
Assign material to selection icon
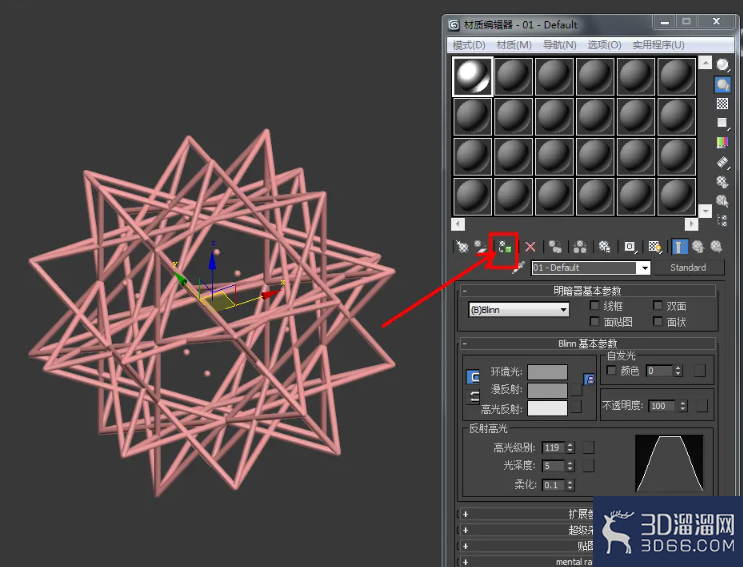tap(505, 247)
